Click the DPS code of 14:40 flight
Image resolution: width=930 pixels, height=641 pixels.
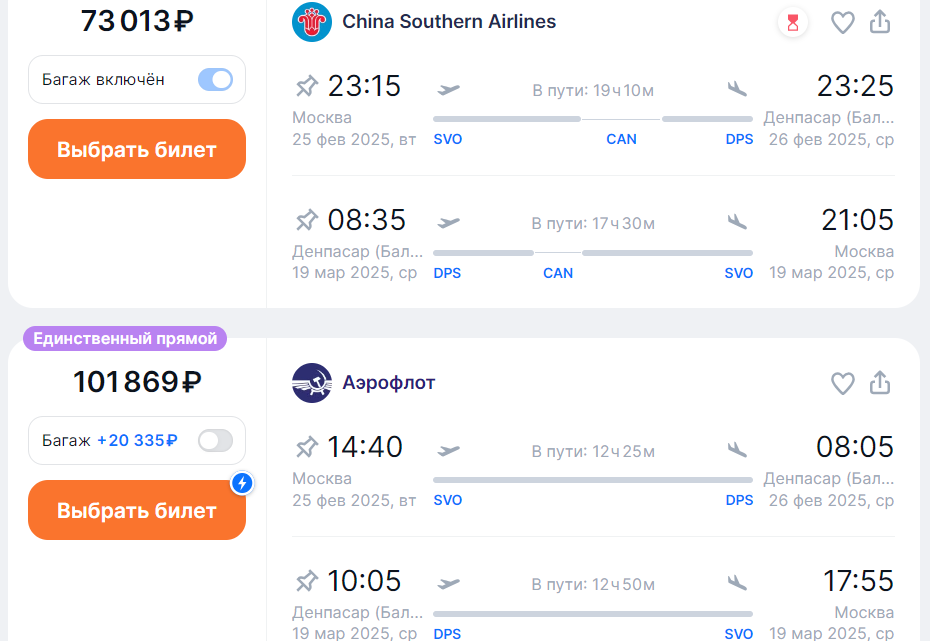[x=739, y=500]
